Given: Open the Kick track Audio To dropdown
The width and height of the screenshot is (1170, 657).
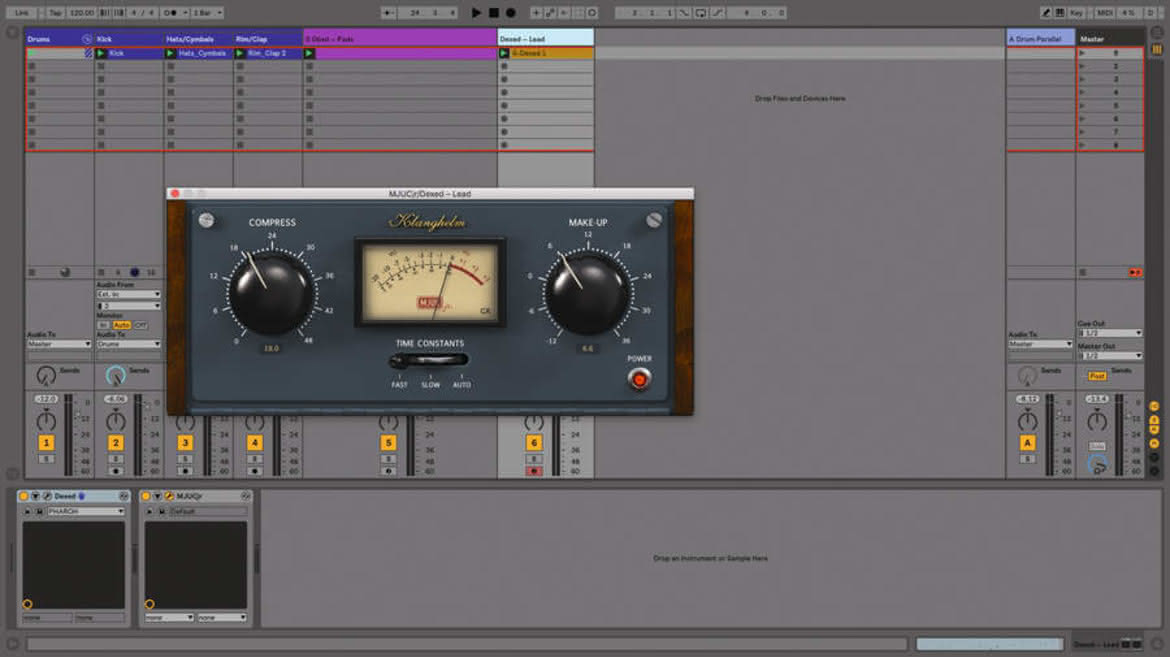Looking at the screenshot, I should 128,344.
